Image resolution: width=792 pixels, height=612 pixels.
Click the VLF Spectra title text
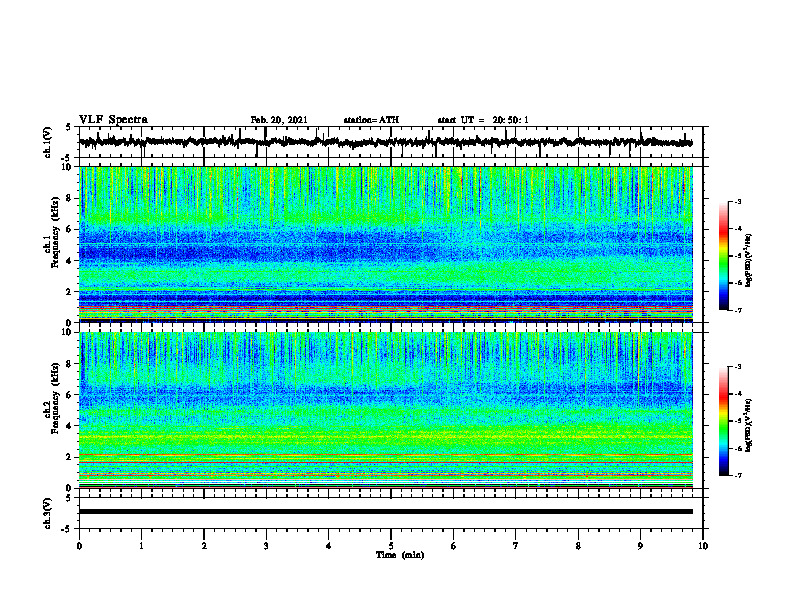pos(113,120)
